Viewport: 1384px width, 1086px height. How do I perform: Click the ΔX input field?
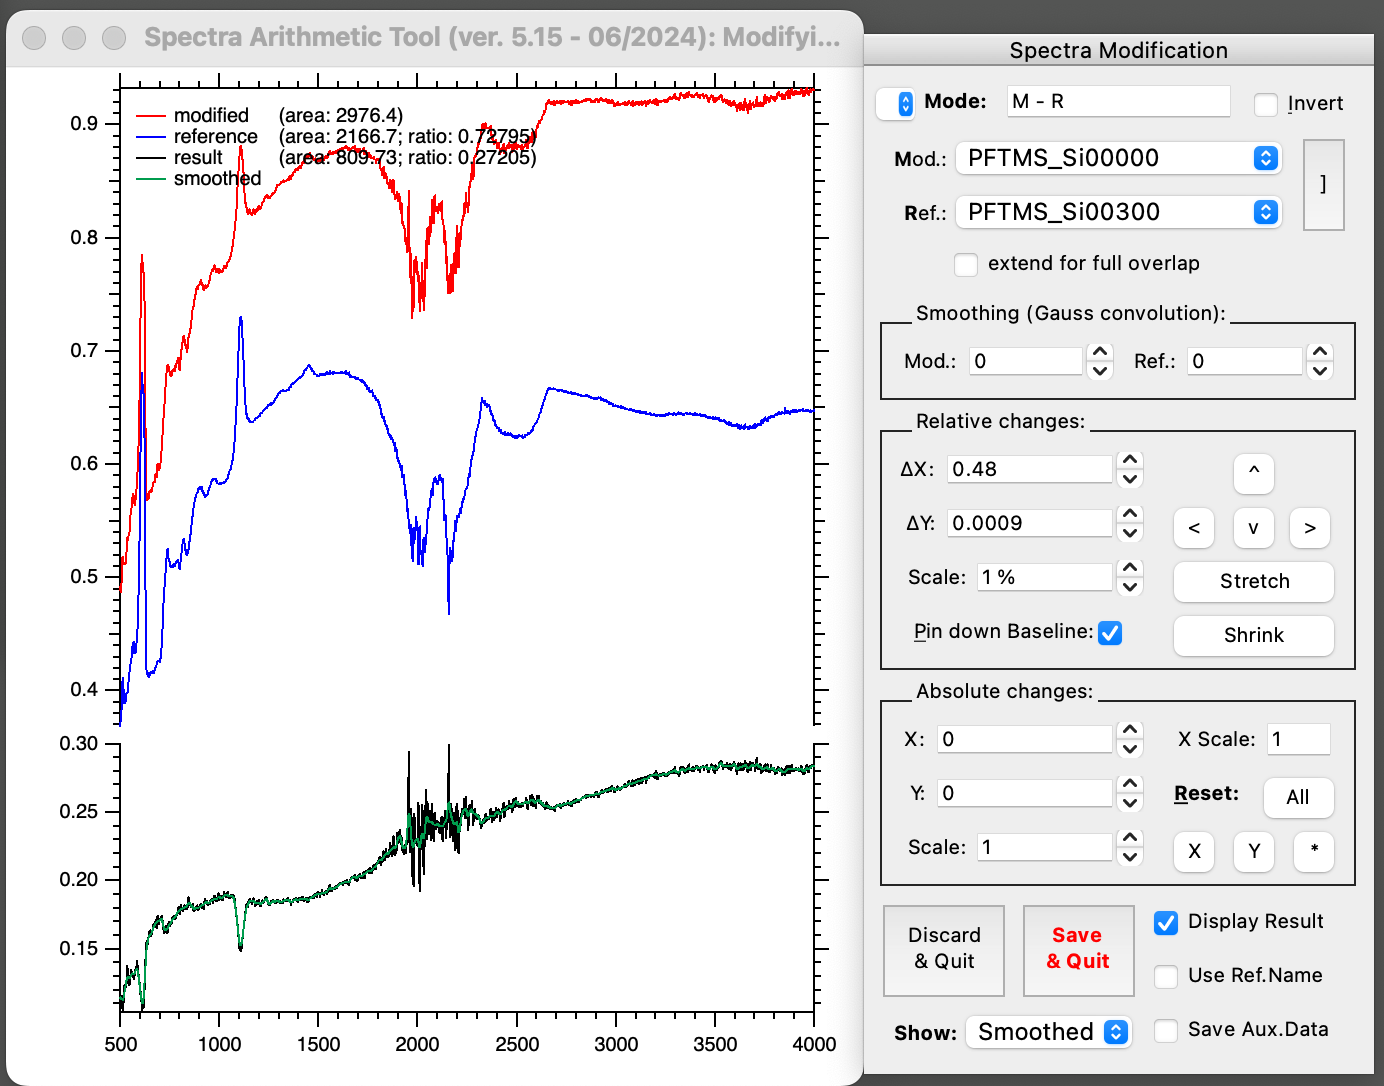point(1030,469)
